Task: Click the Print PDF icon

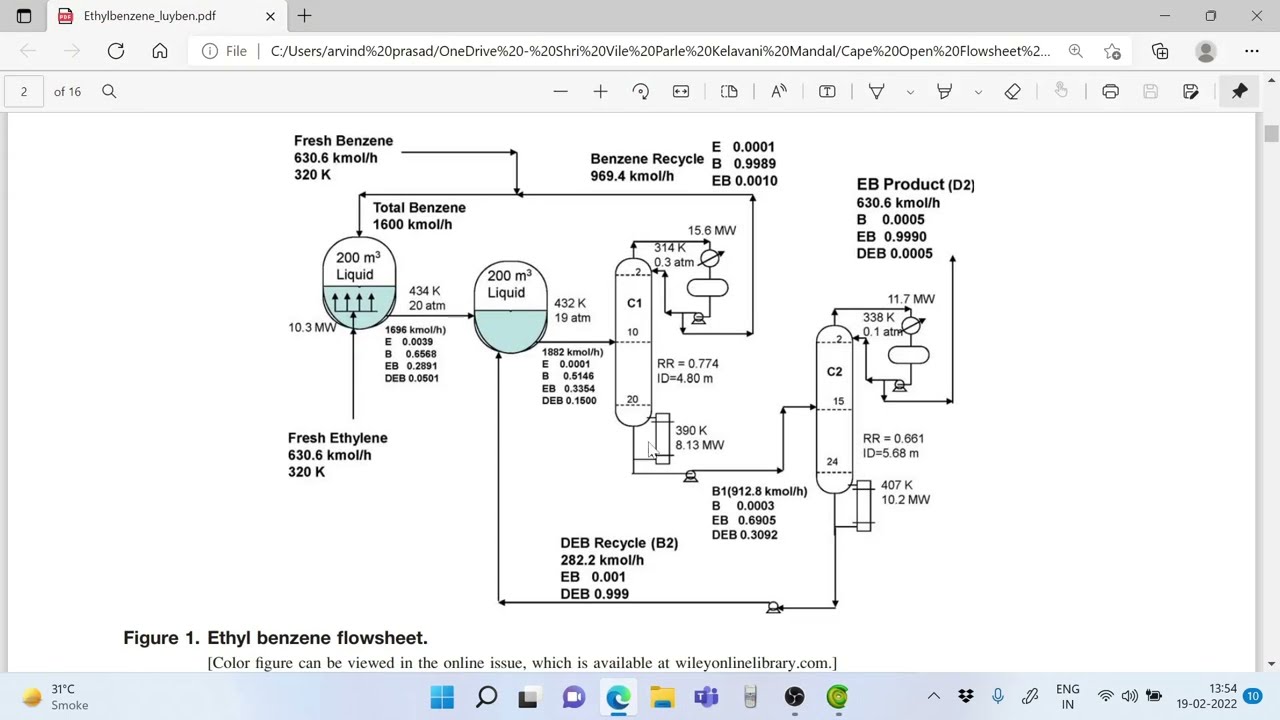Action: click(1110, 92)
